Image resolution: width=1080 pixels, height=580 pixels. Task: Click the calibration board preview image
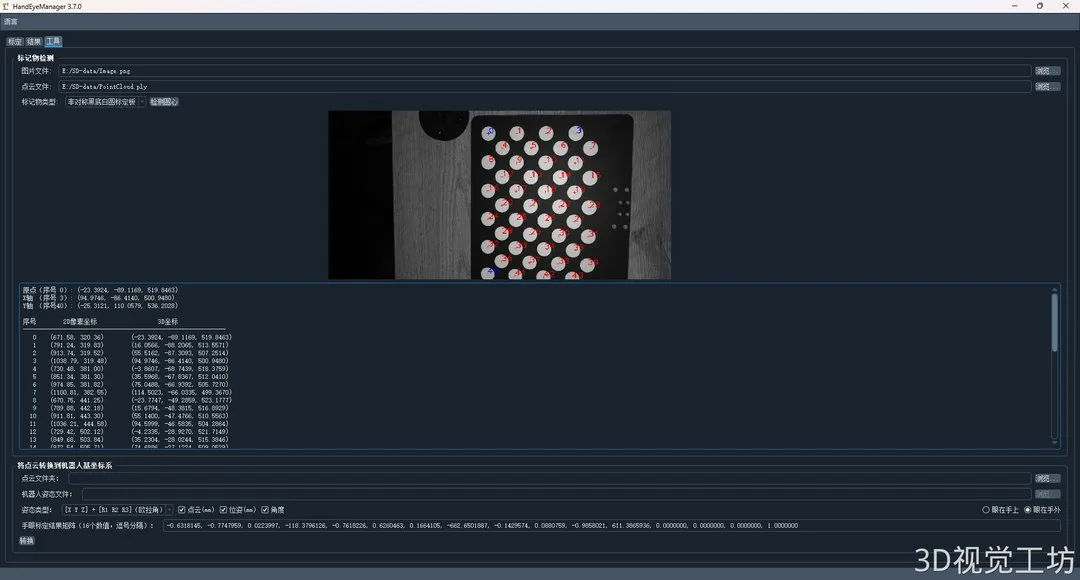click(x=499, y=195)
